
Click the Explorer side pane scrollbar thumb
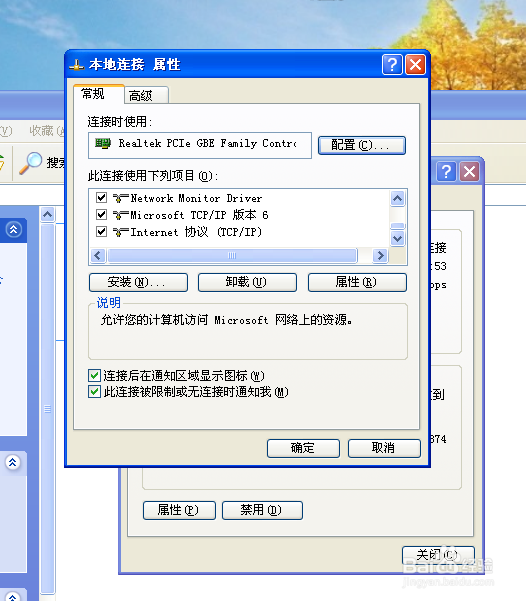pyautogui.click(x=48, y=408)
